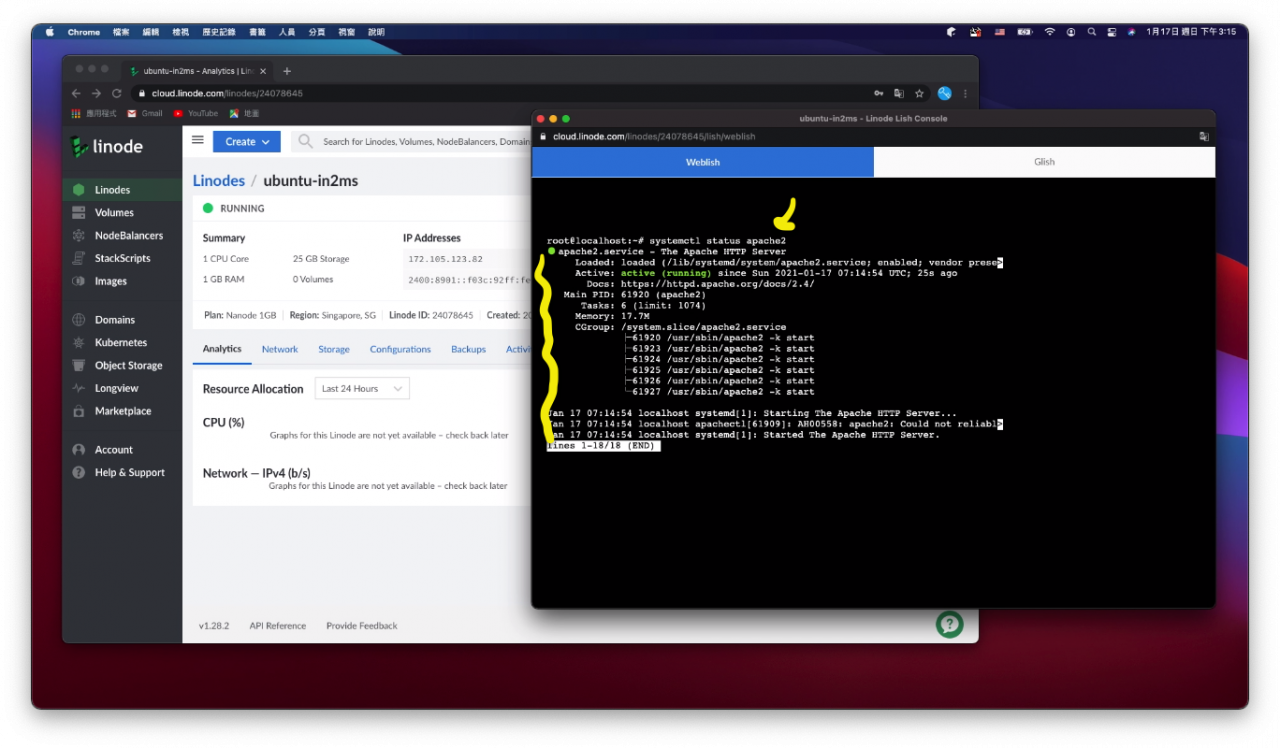Image resolution: width=1280 pixels, height=748 pixels.
Task: Open Kubernetes in the sidebar
Action: [x=121, y=343]
